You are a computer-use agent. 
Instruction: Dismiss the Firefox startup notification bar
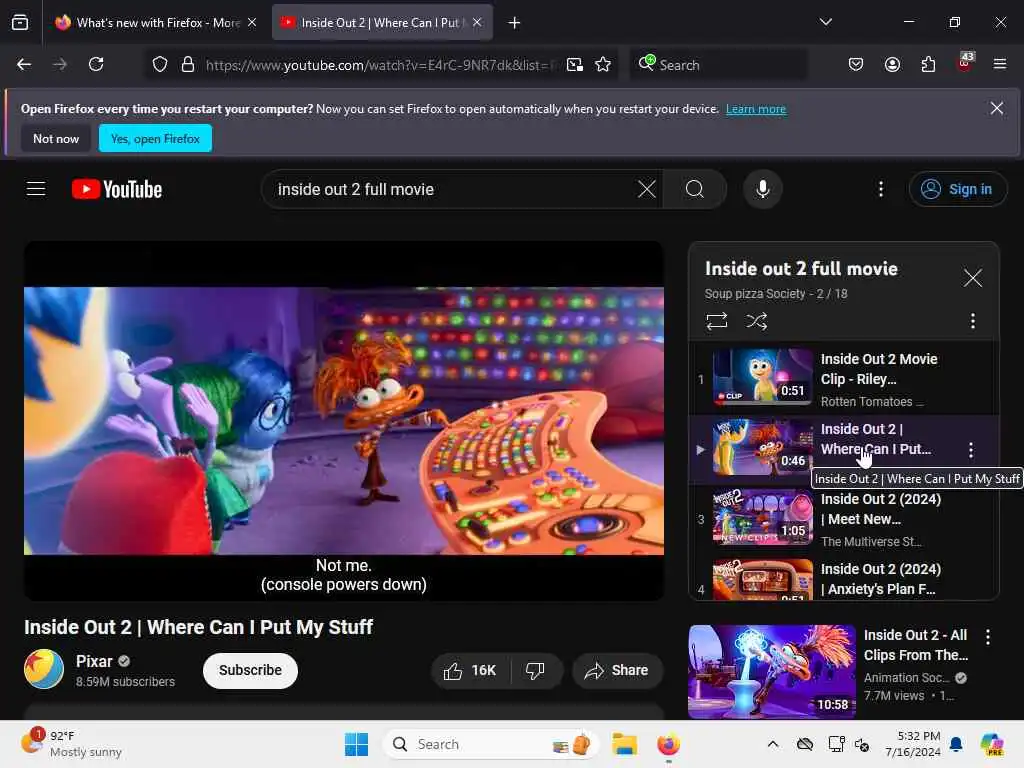coord(997,108)
